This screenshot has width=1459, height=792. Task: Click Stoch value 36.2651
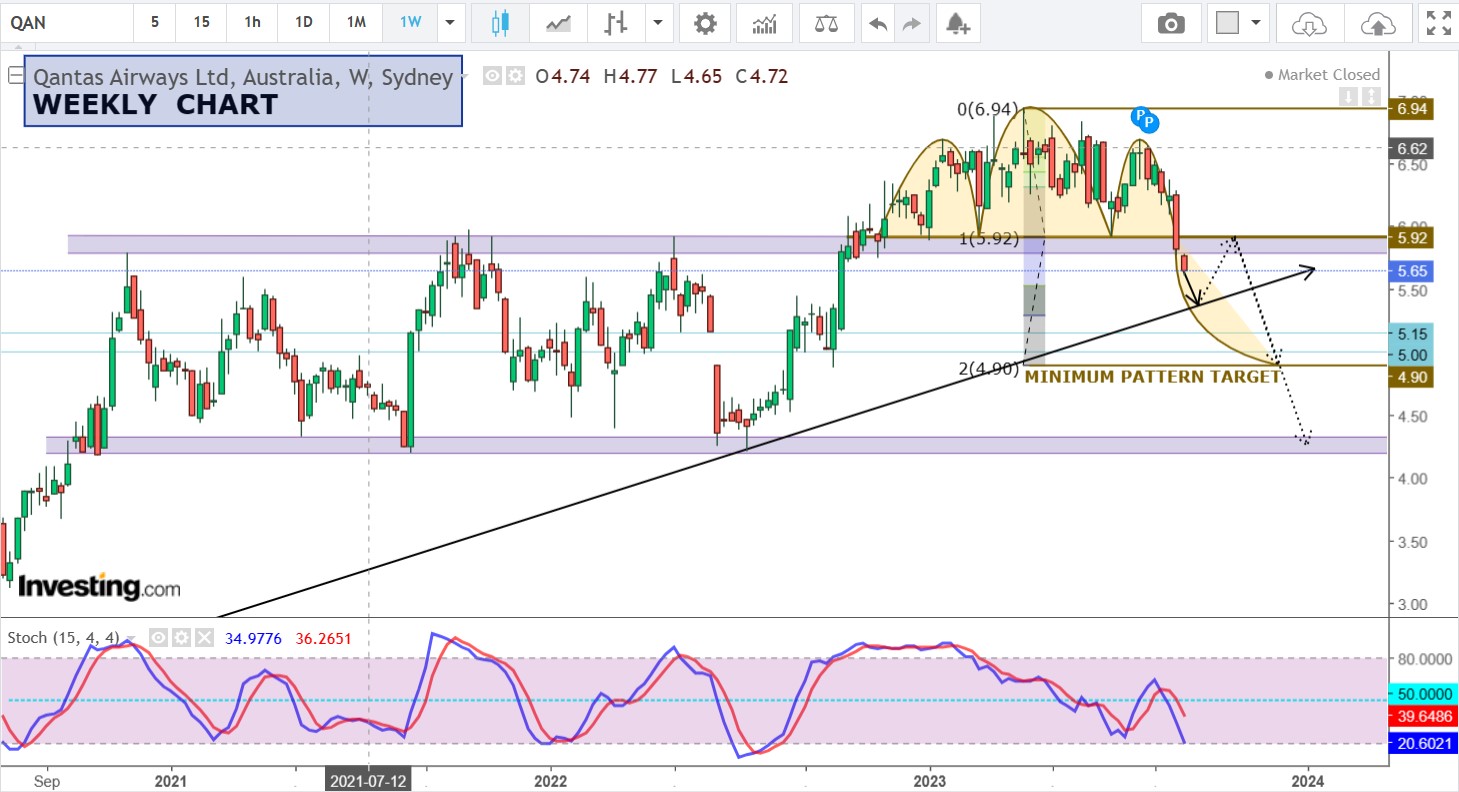pos(323,638)
